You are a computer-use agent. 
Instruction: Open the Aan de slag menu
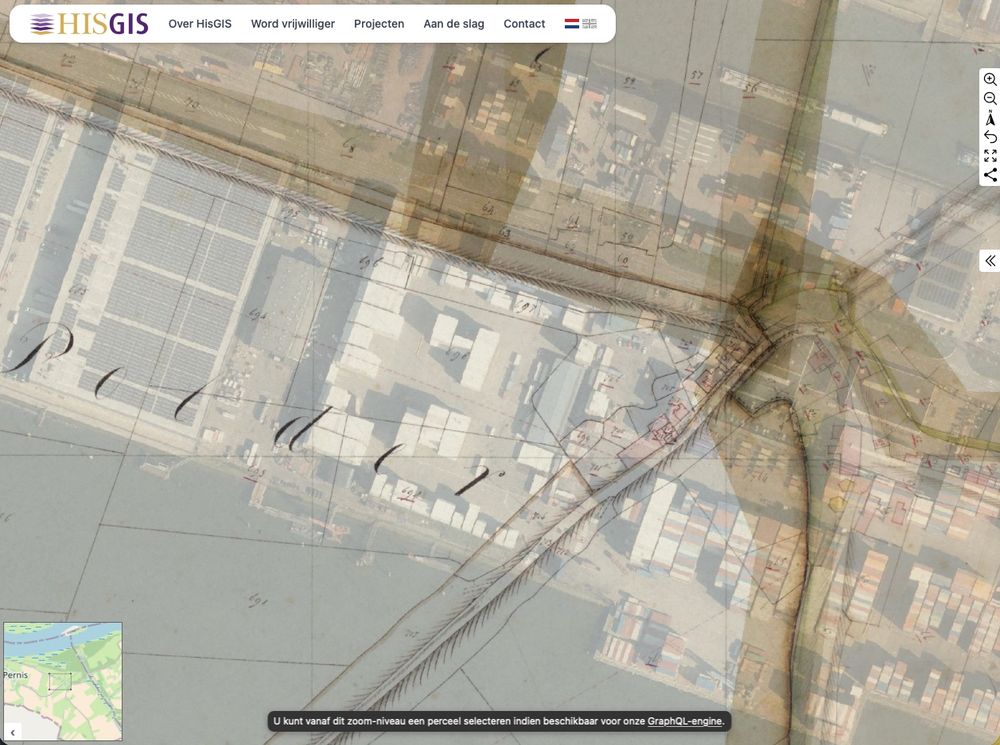[453, 24]
